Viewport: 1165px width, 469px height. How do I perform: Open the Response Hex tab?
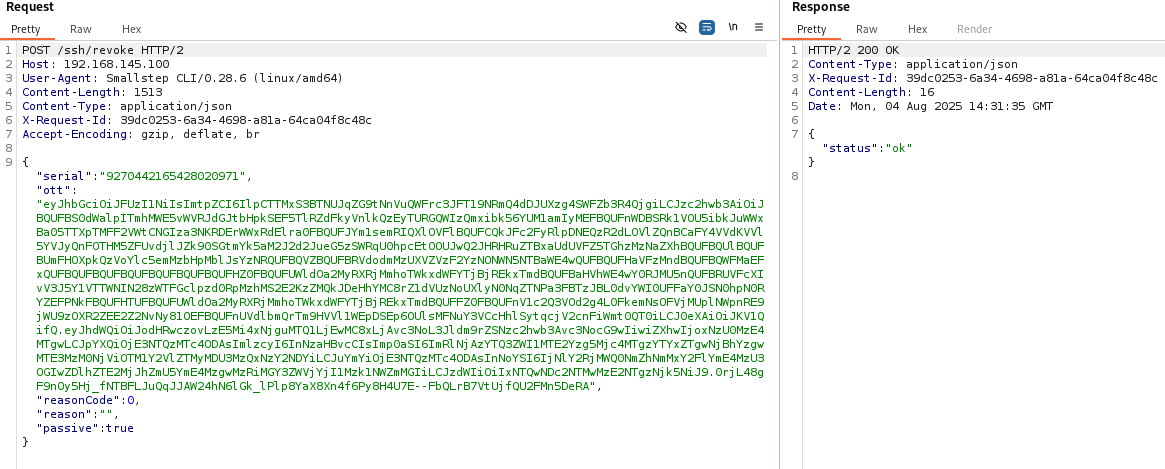coord(917,30)
